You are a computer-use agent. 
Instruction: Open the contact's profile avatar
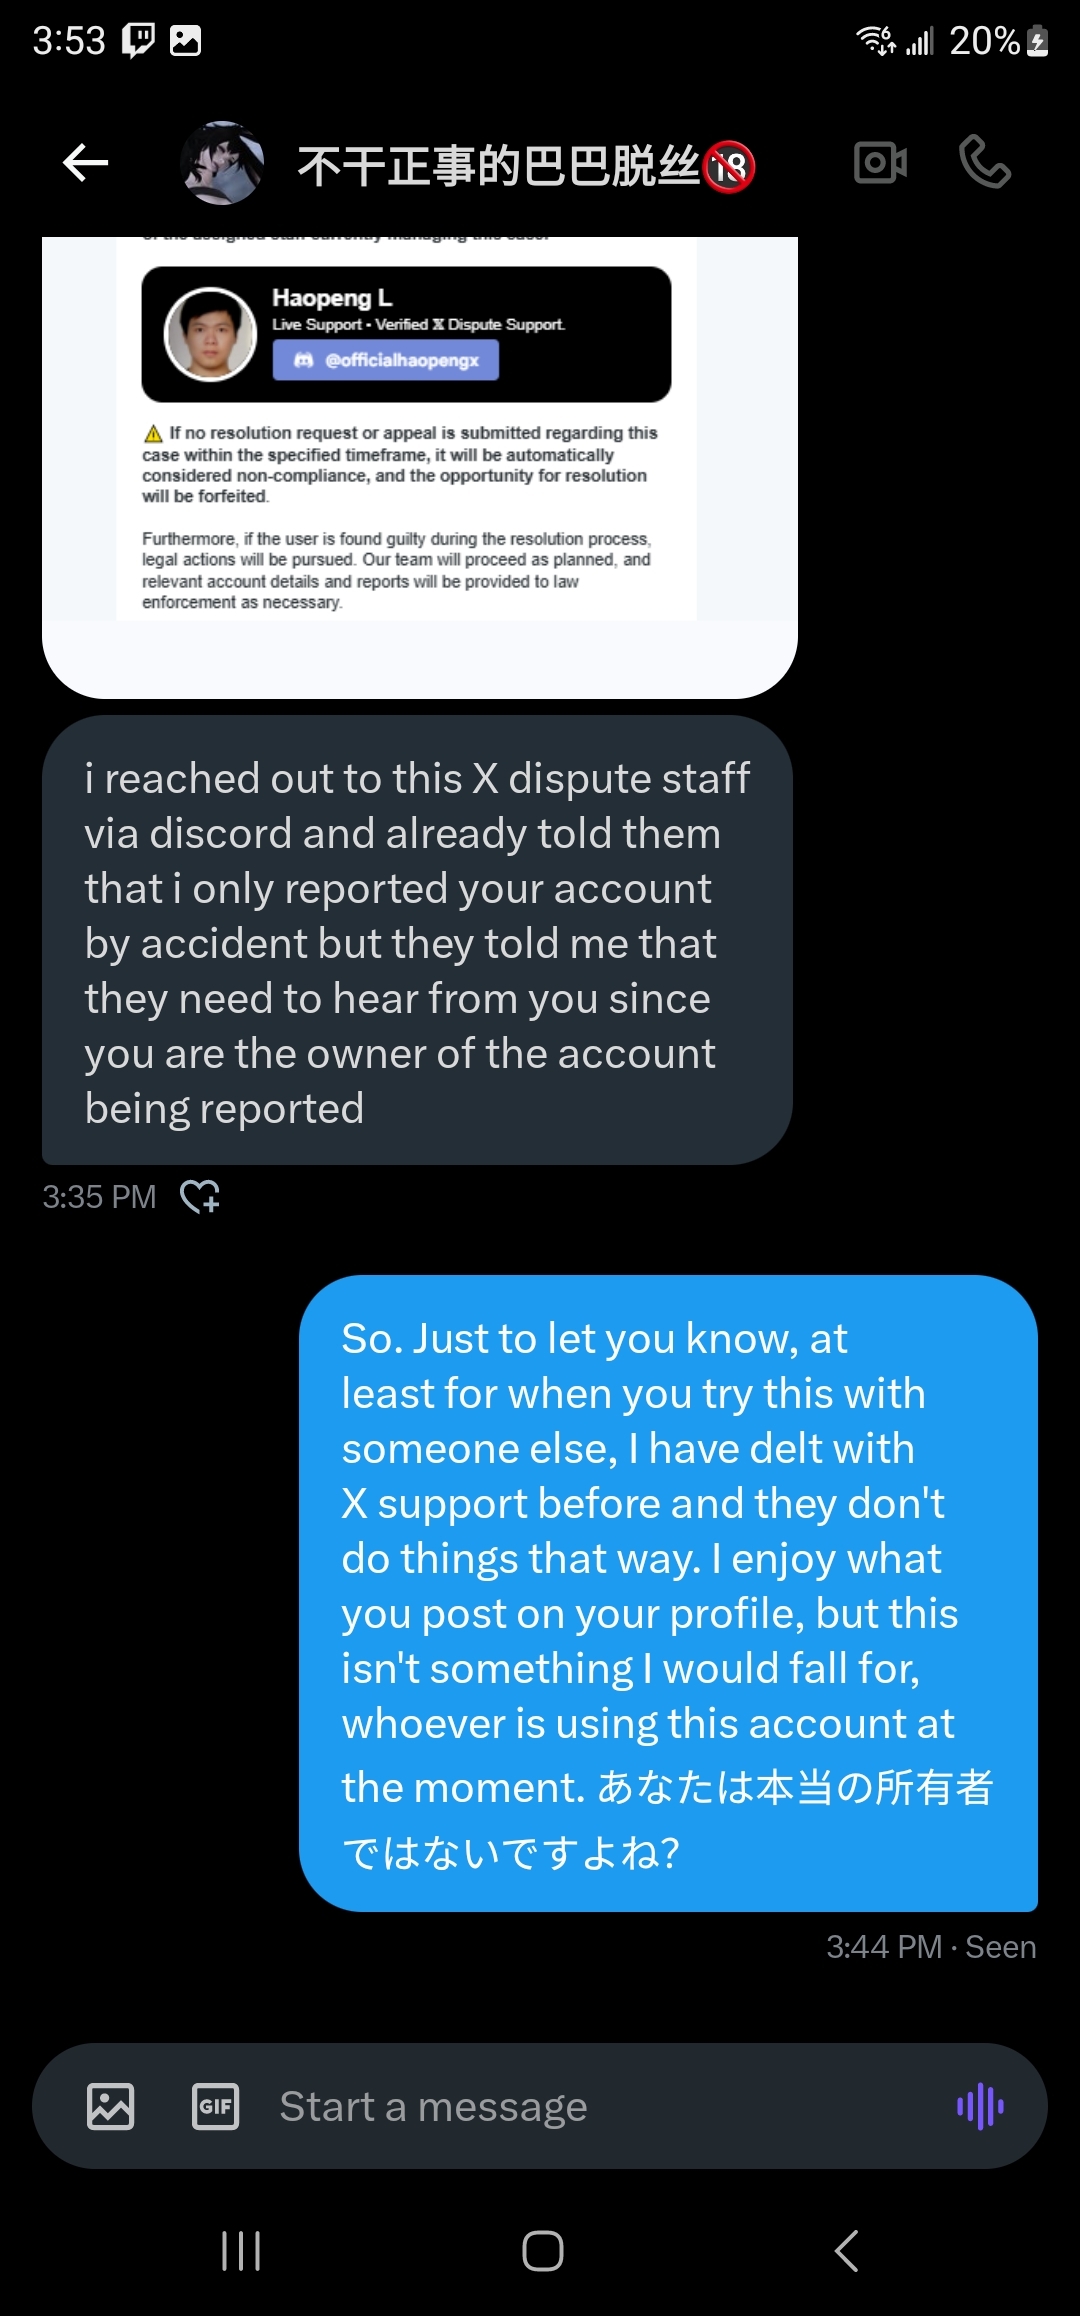tap(222, 163)
